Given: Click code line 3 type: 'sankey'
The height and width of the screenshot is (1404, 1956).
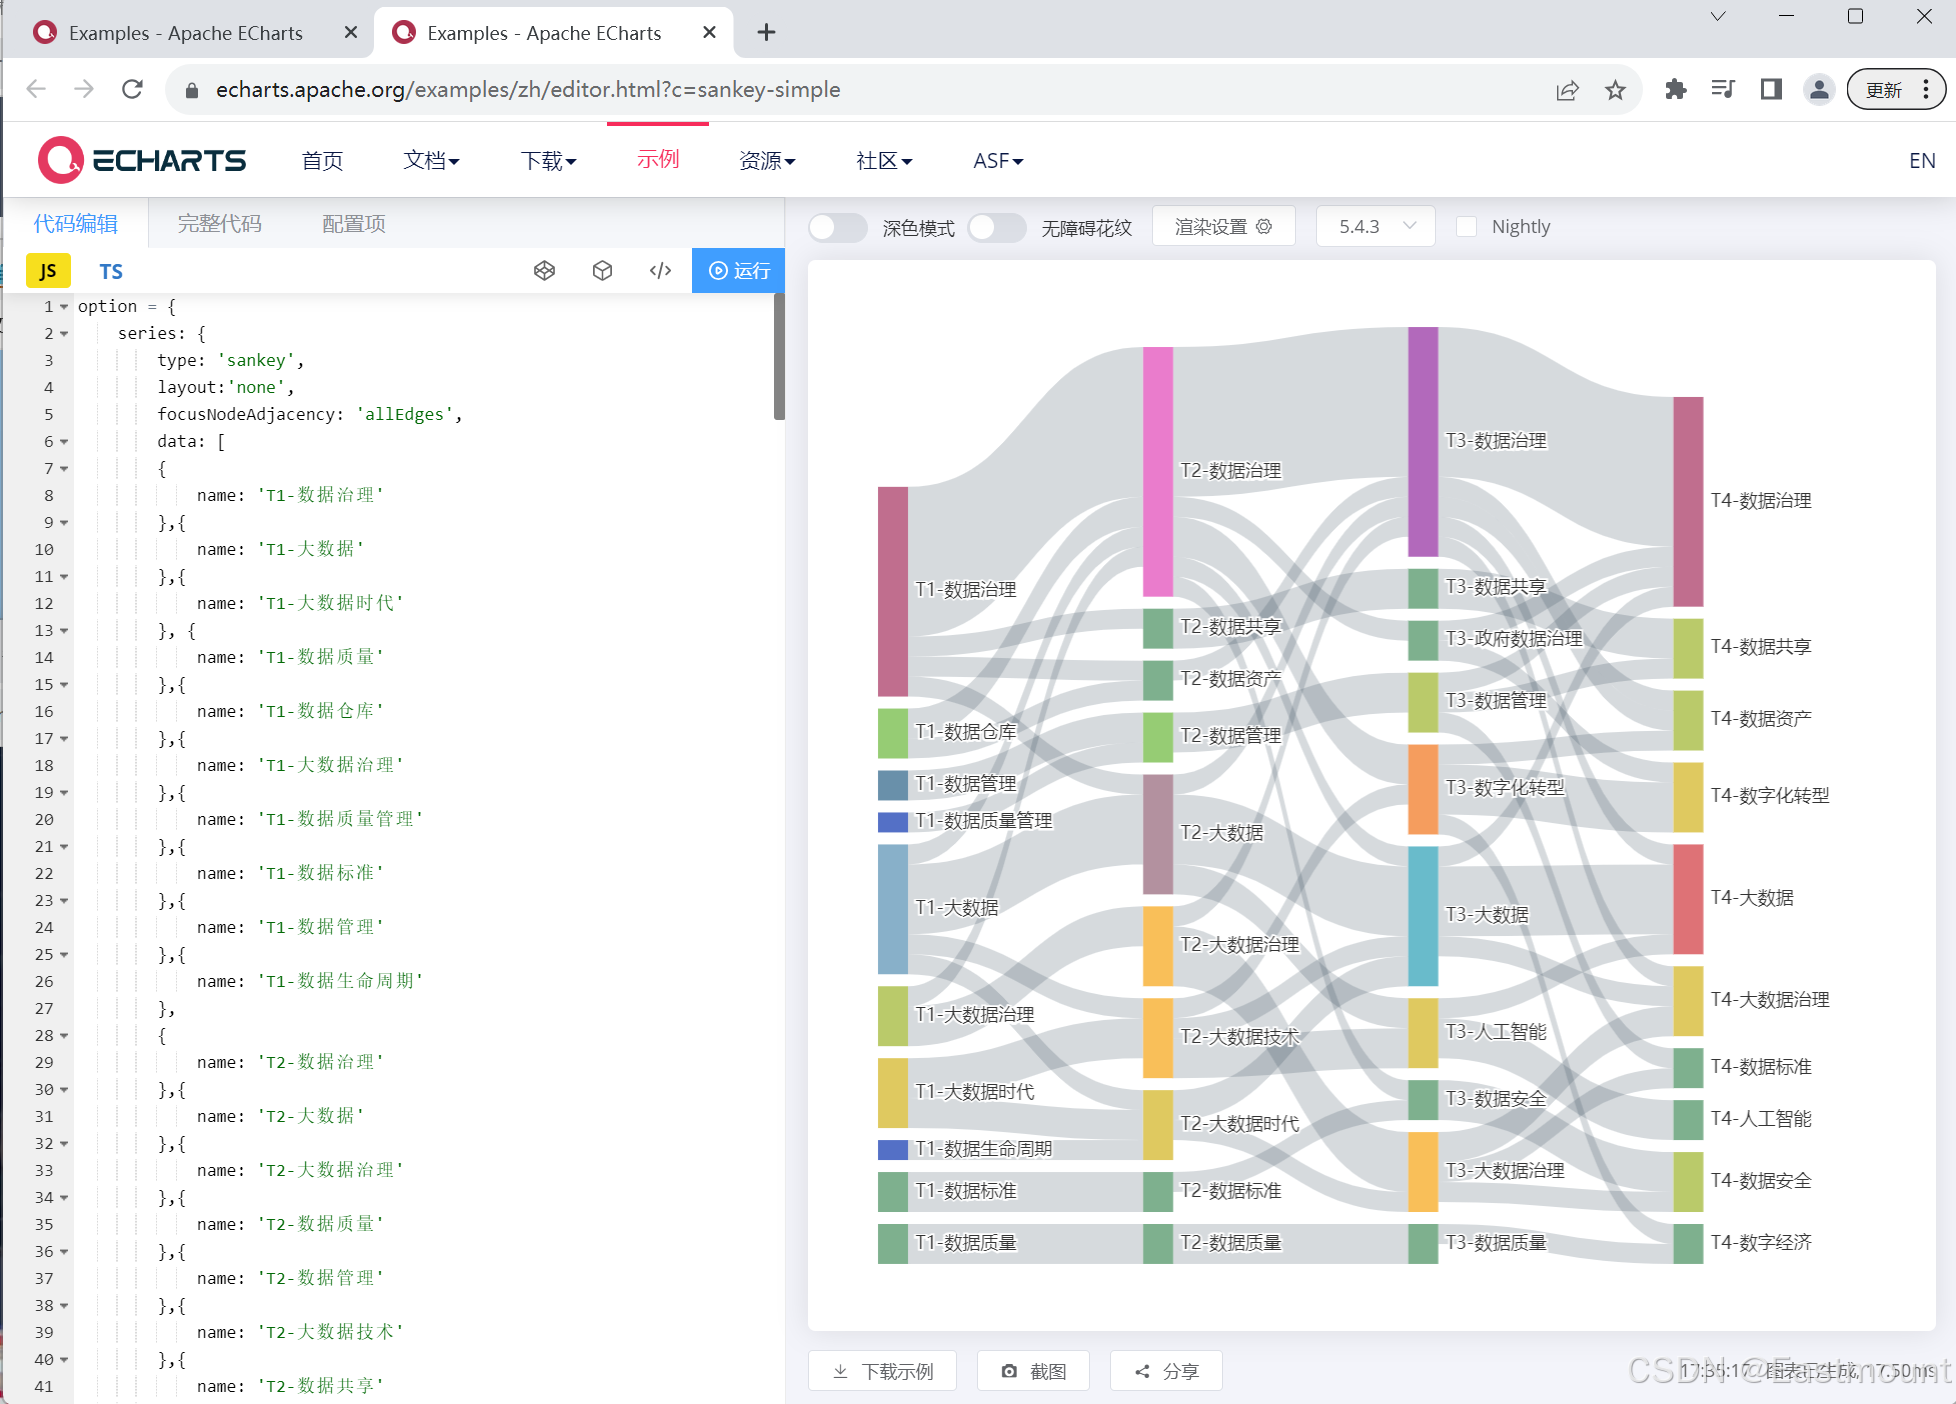Looking at the screenshot, I should (x=231, y=360).
